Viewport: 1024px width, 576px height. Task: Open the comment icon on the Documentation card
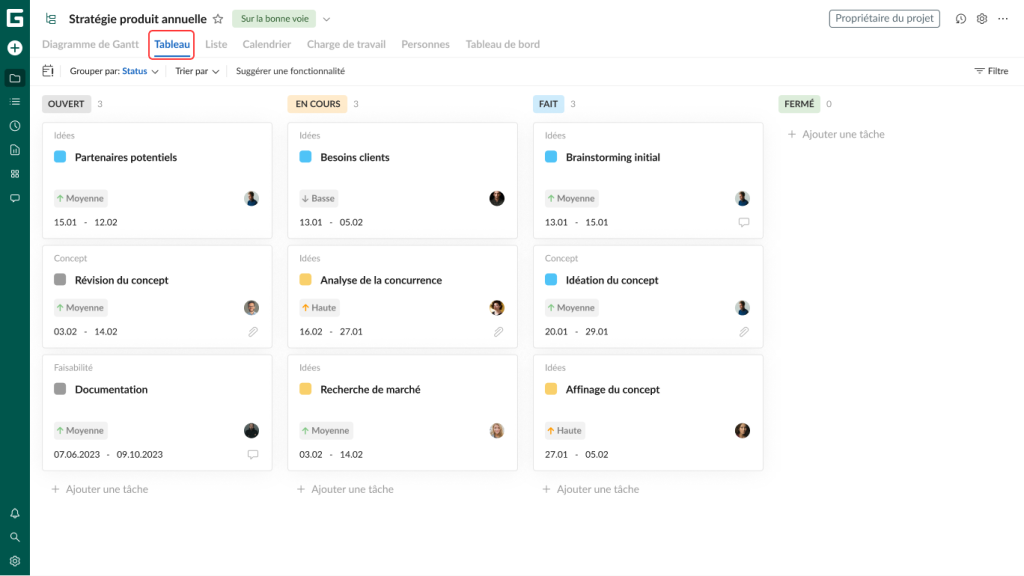253,455
